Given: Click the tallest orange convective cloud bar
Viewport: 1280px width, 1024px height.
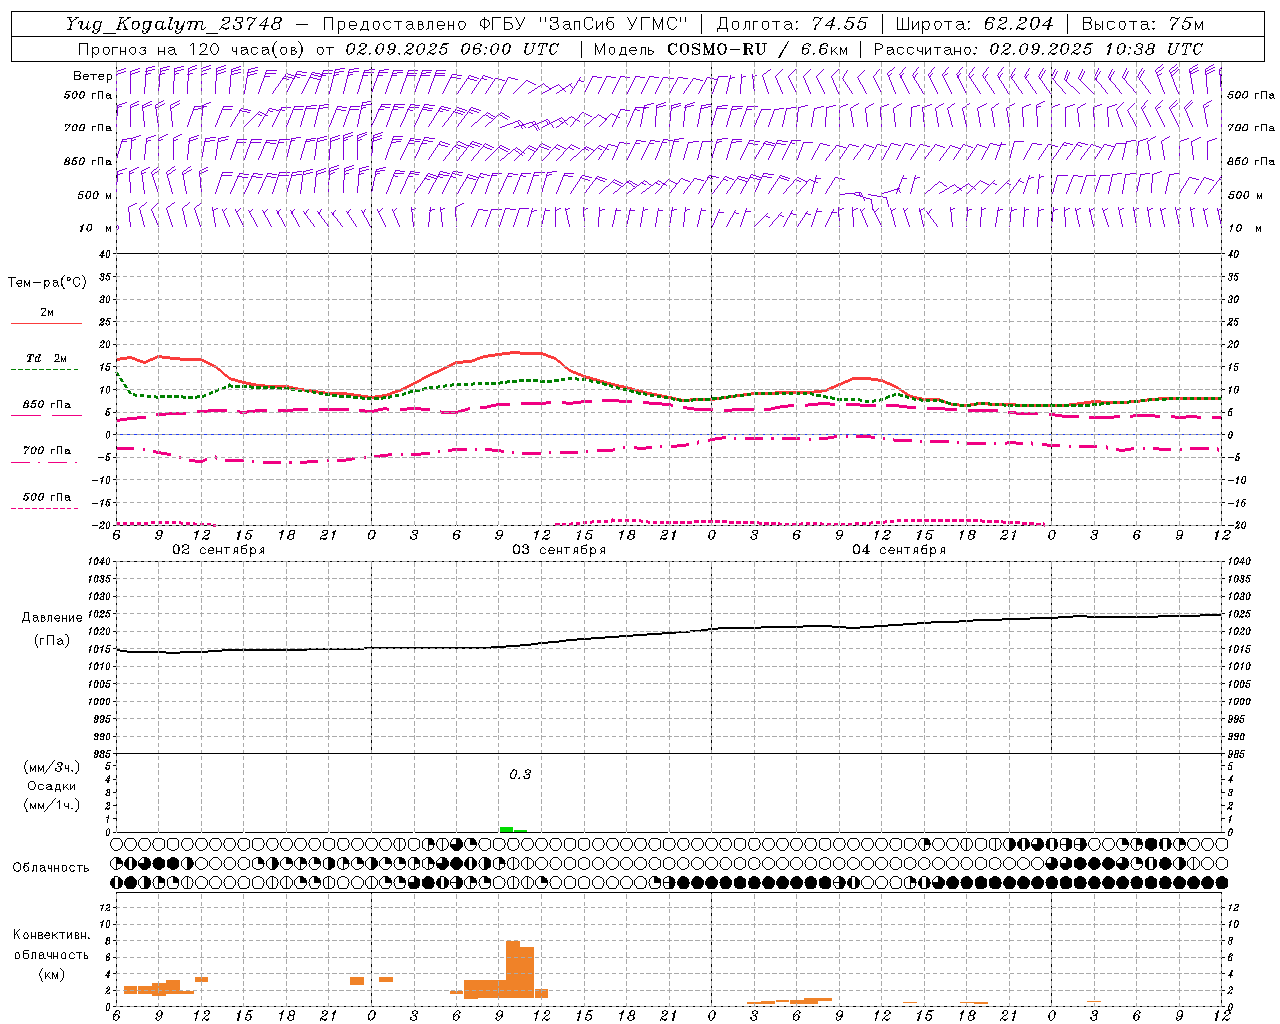Looking at the screenshot, I should click(x=512, y=969).
